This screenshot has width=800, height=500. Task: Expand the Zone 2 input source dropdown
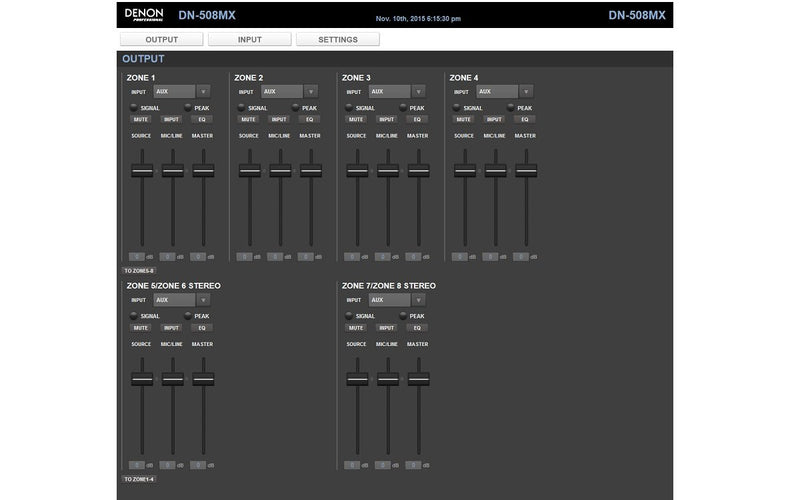(x=310, y=91)
